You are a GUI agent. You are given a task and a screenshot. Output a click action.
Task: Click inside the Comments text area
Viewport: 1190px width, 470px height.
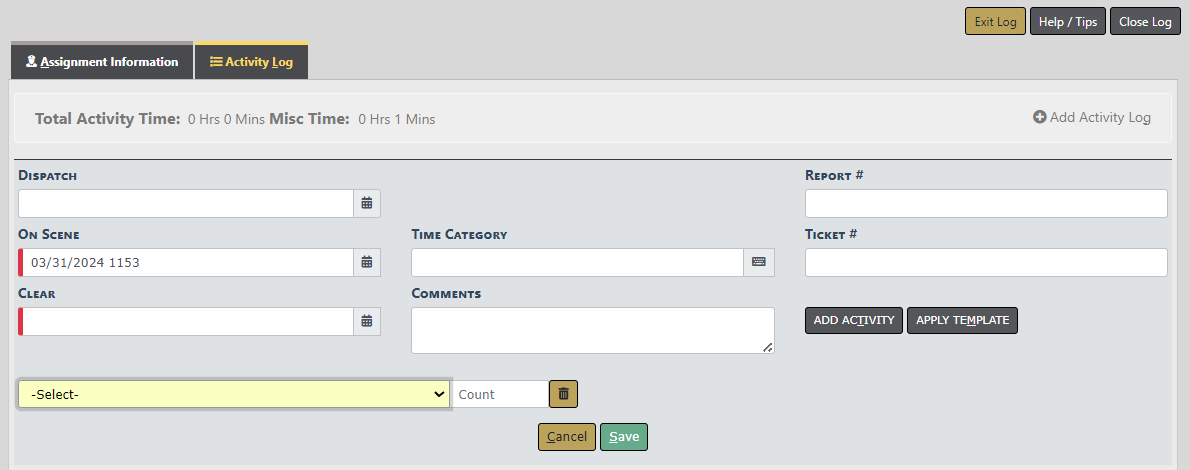coord(592,330)
